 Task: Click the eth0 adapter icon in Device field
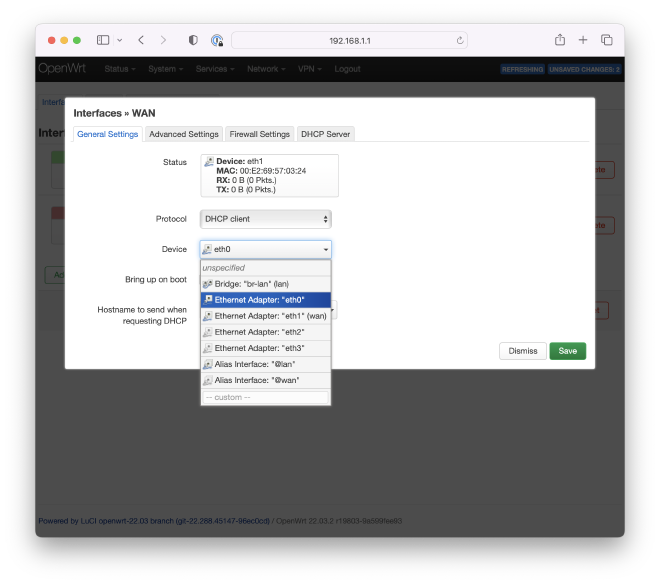point(207,249)
